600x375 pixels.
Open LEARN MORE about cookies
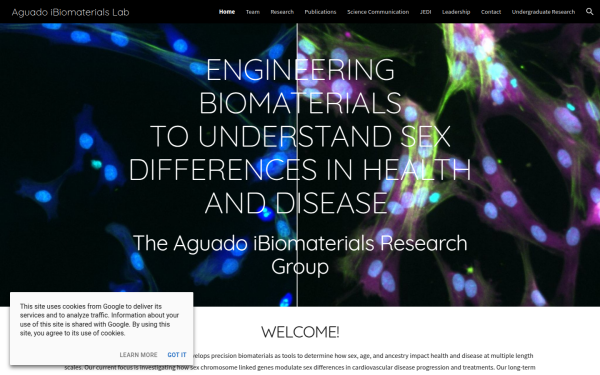tap(138, 355)
